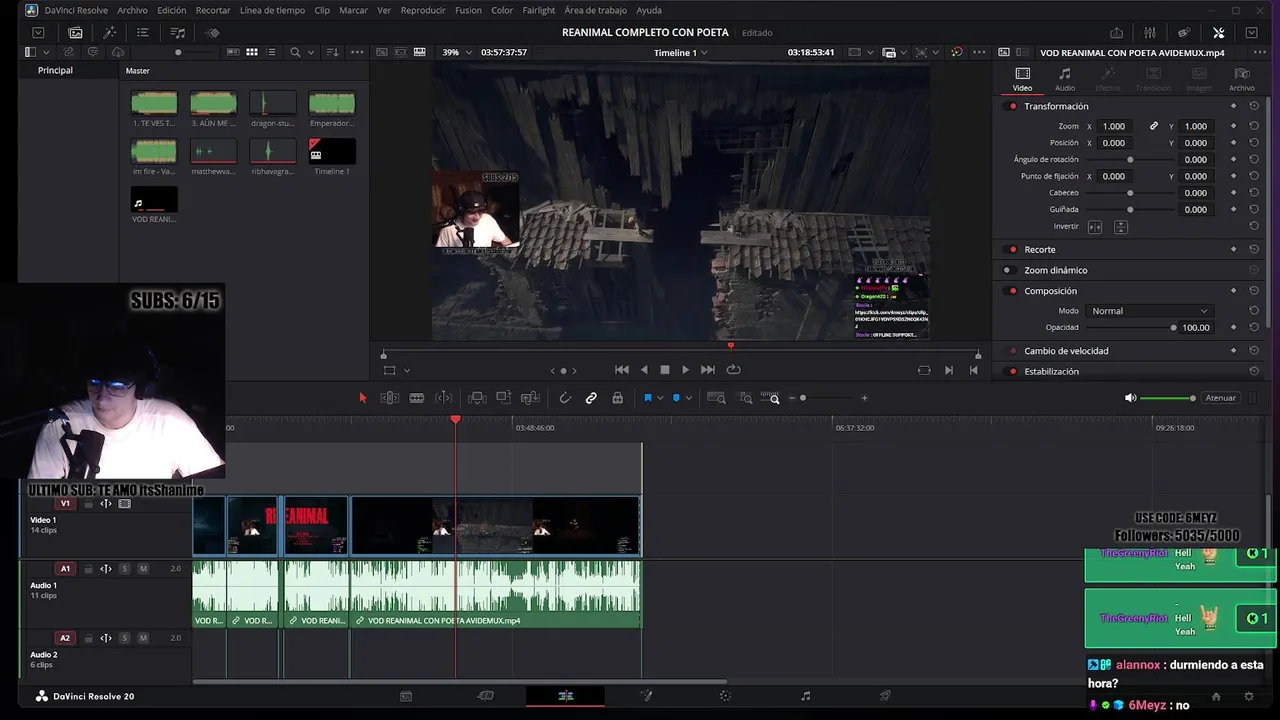Enable the Zoom dinámico toggle
Screen dimensions: 1280x720
1007,270
